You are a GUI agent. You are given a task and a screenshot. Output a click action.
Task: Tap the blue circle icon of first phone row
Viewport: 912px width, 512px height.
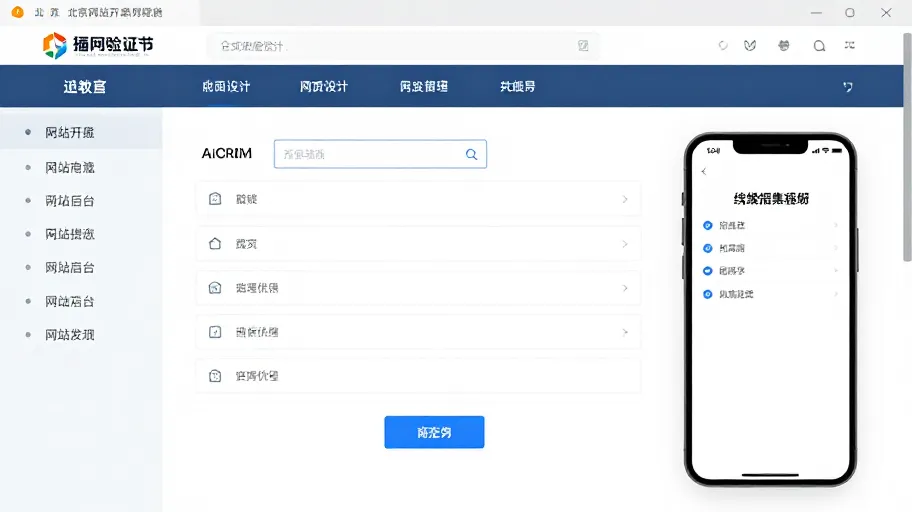708,225
